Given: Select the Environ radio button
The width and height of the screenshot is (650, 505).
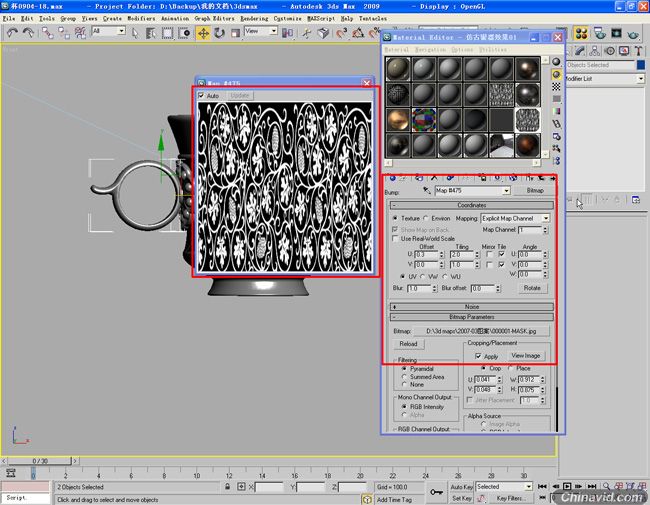Looking at the screenshot, I should click(x=425, y=218).
